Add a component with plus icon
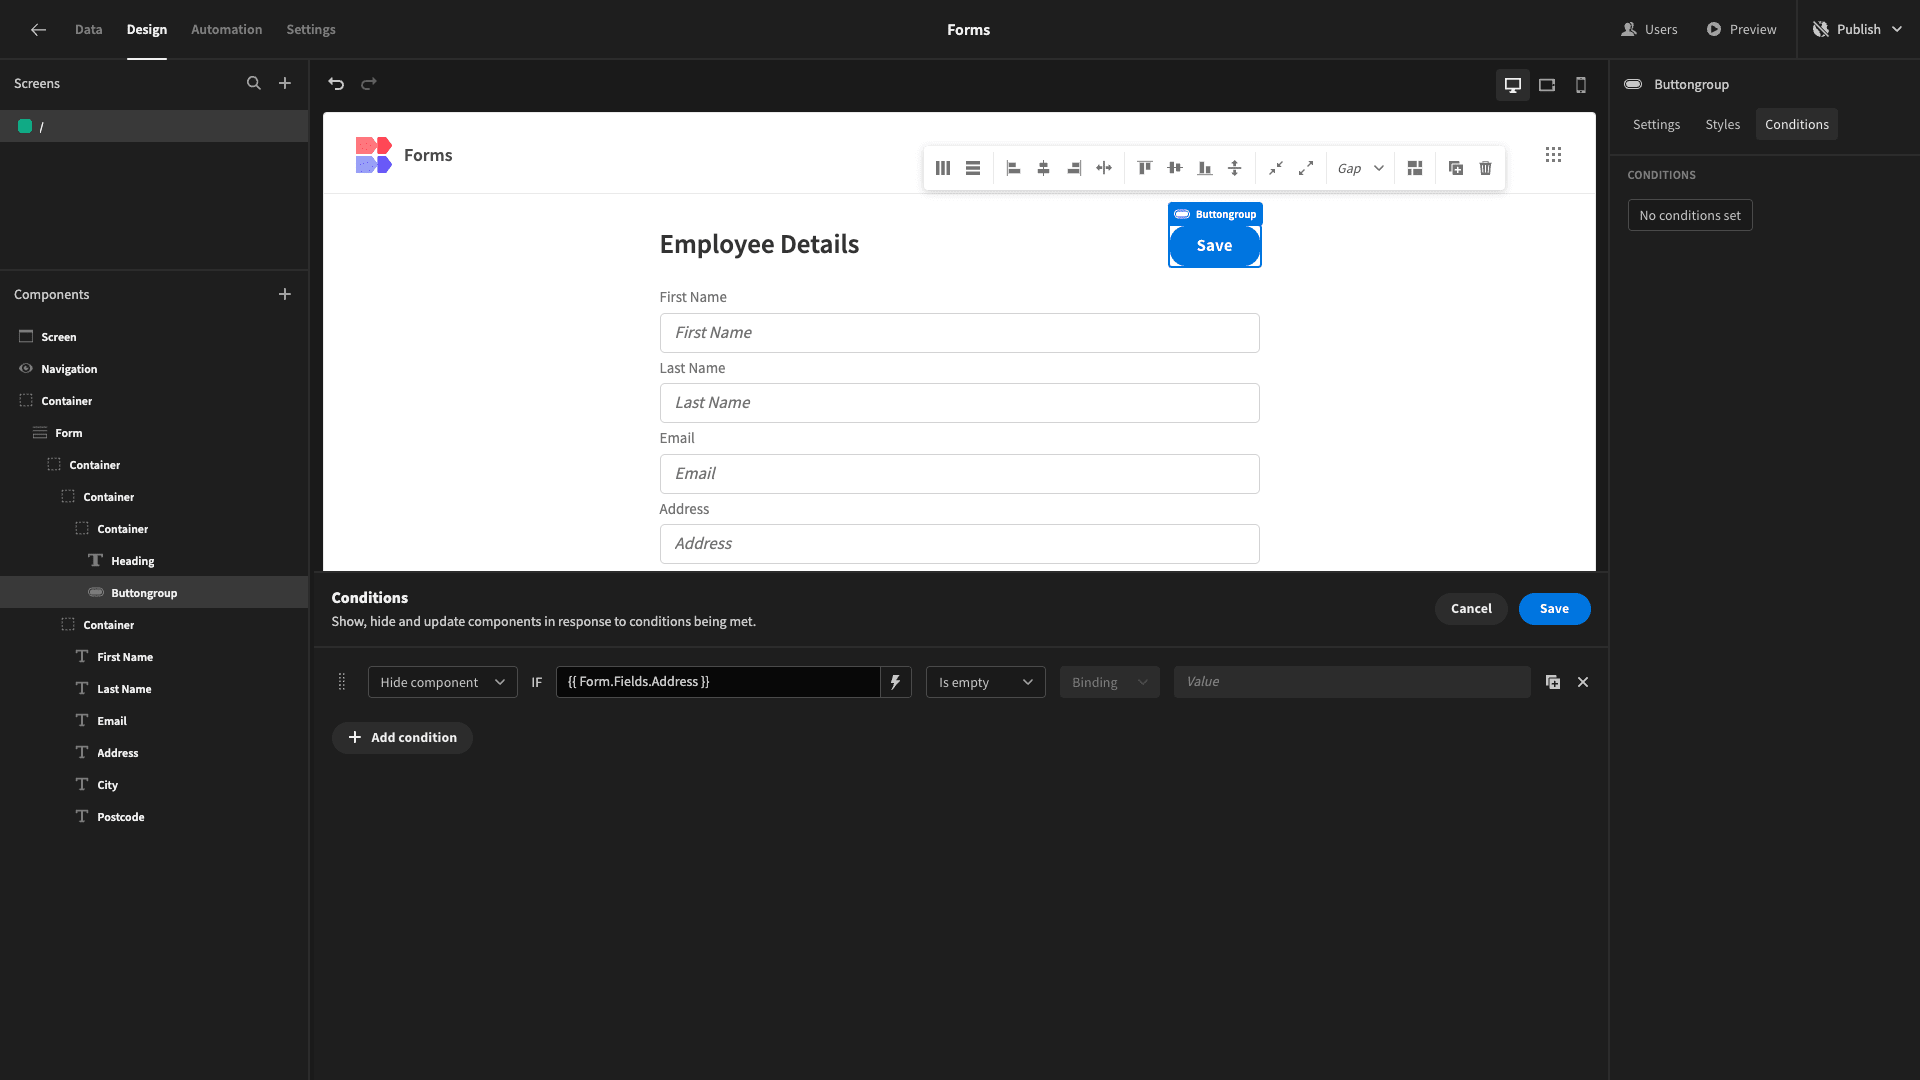 pyautogui.click(x=285, y=294)
